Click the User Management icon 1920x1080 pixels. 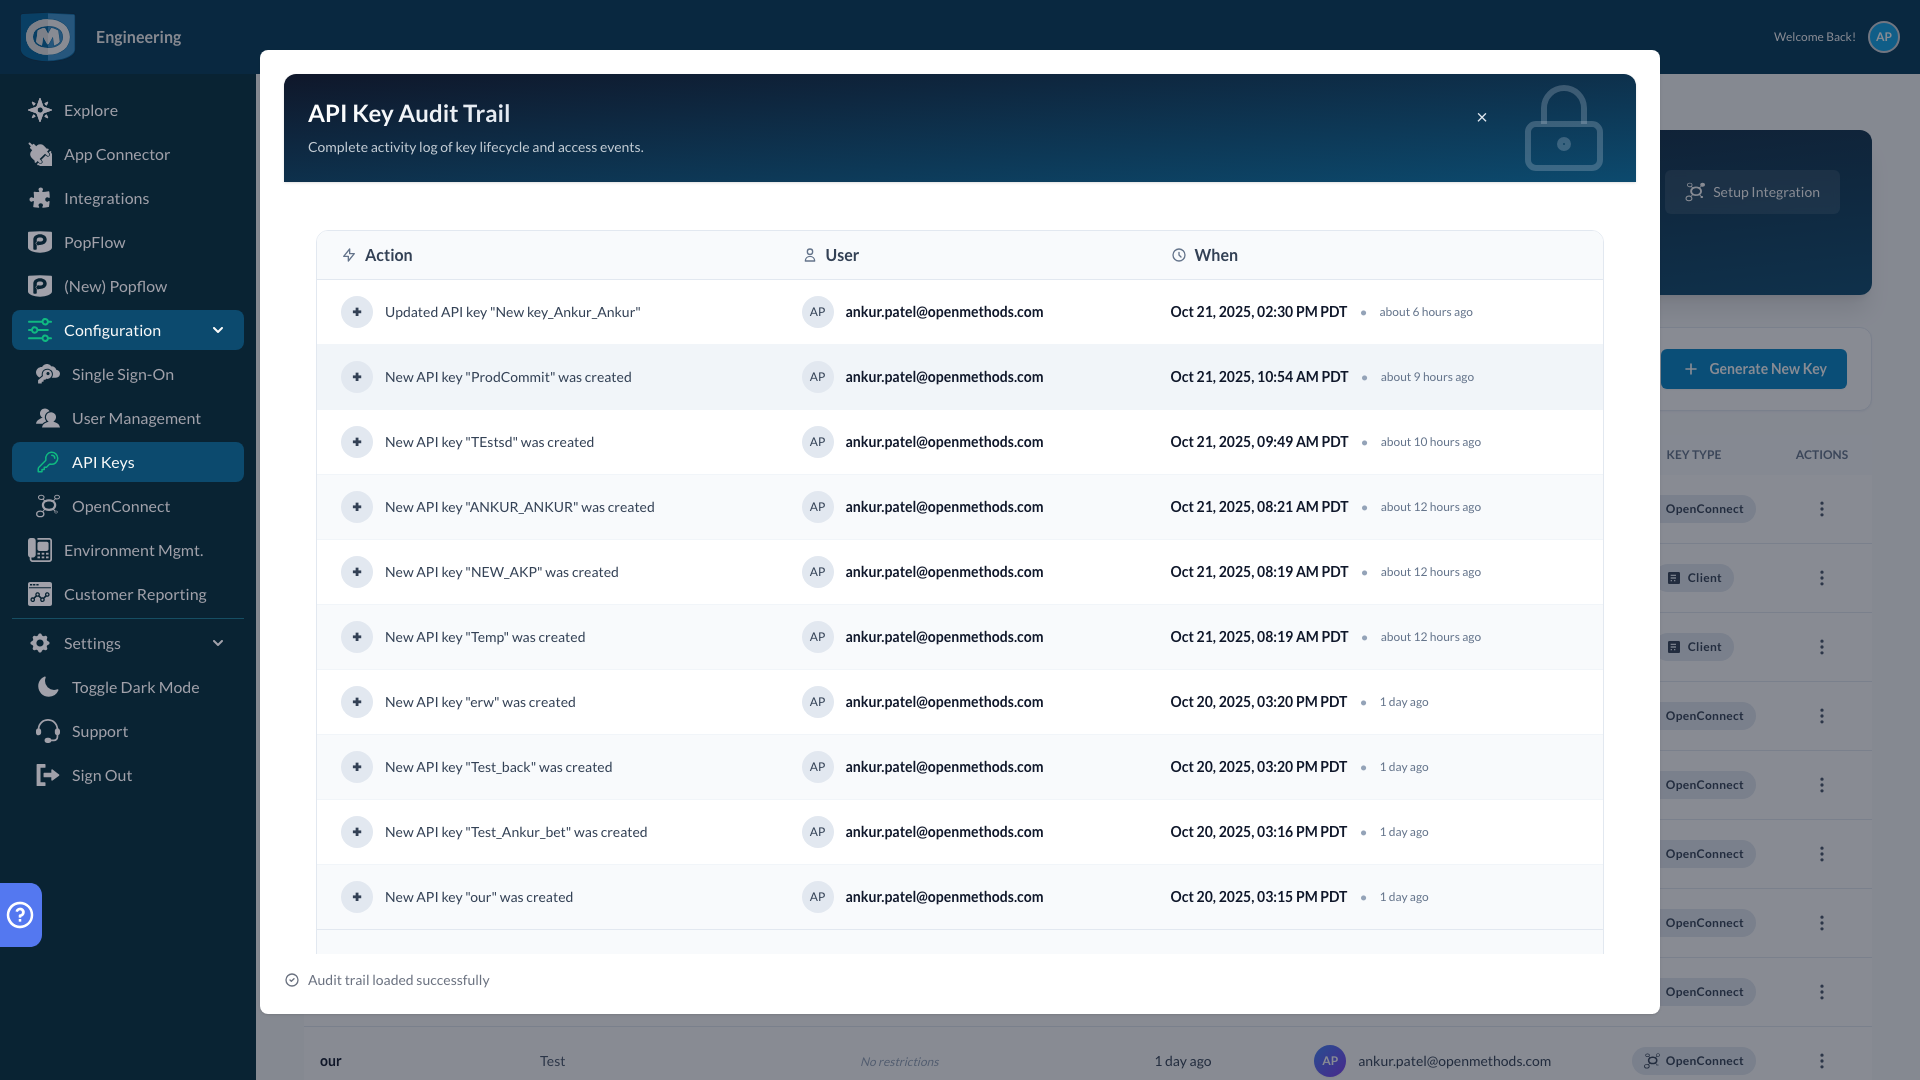click(47, 418)
